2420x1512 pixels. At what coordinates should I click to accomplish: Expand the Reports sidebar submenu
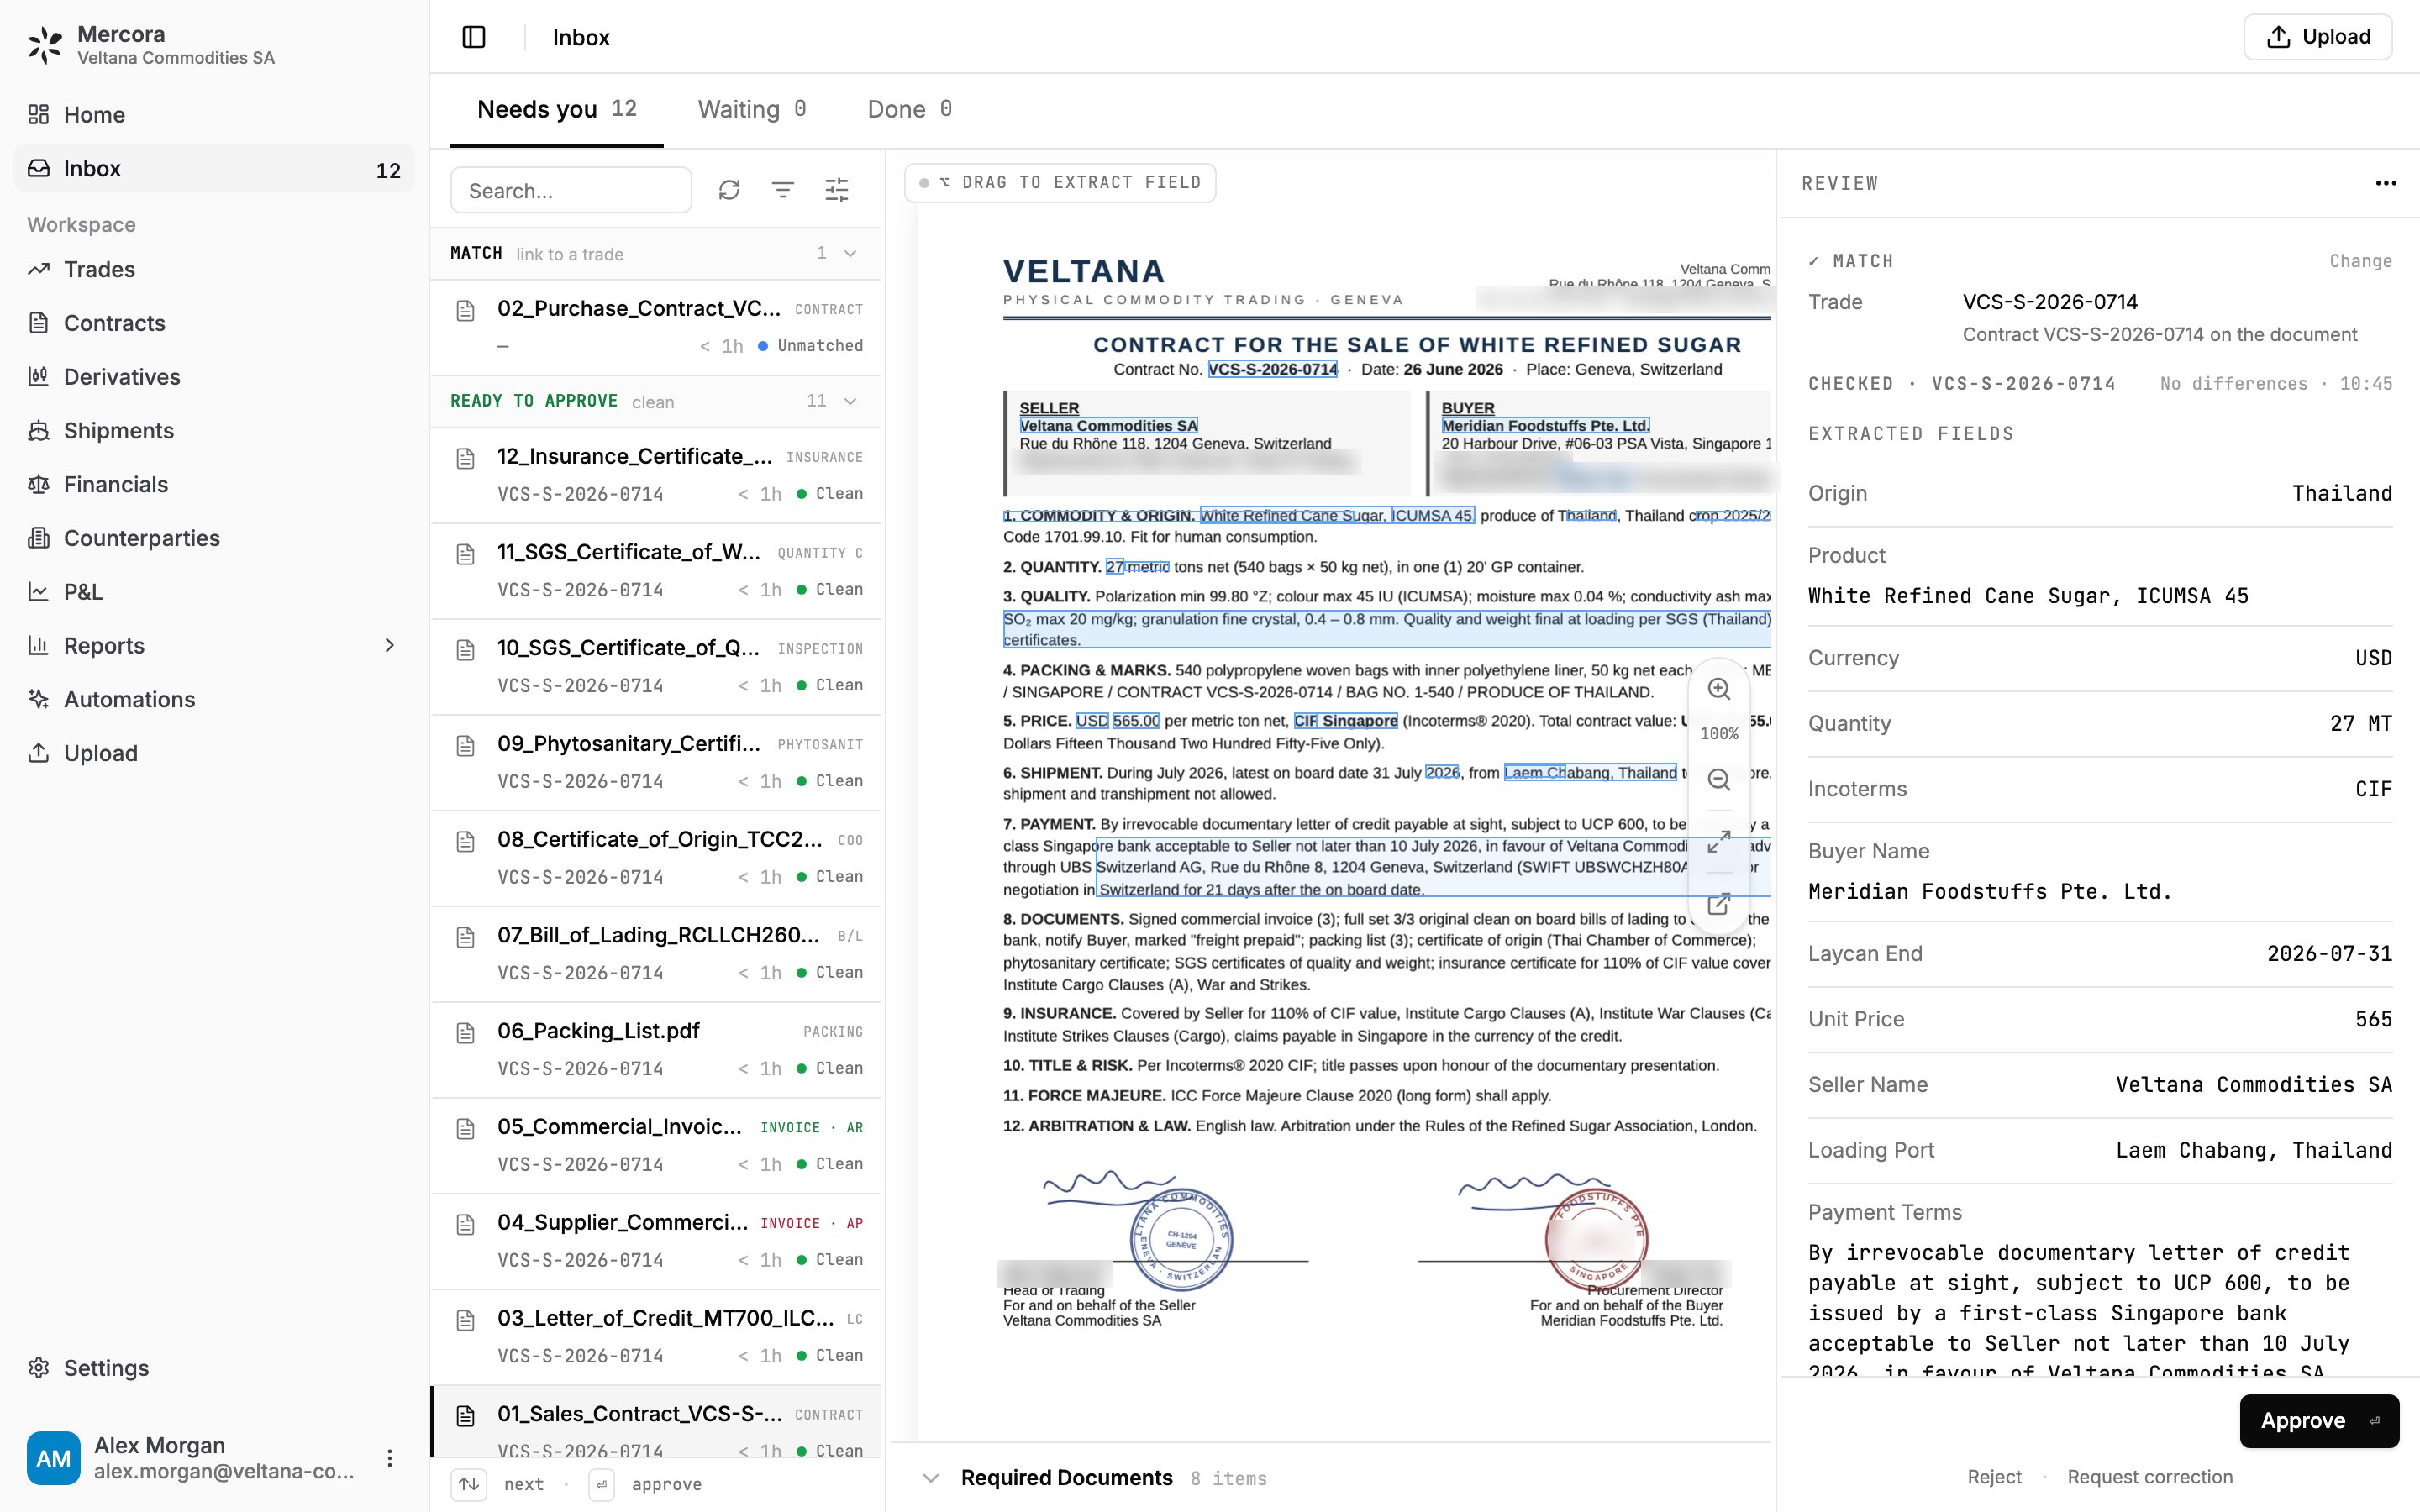(390, 646)
